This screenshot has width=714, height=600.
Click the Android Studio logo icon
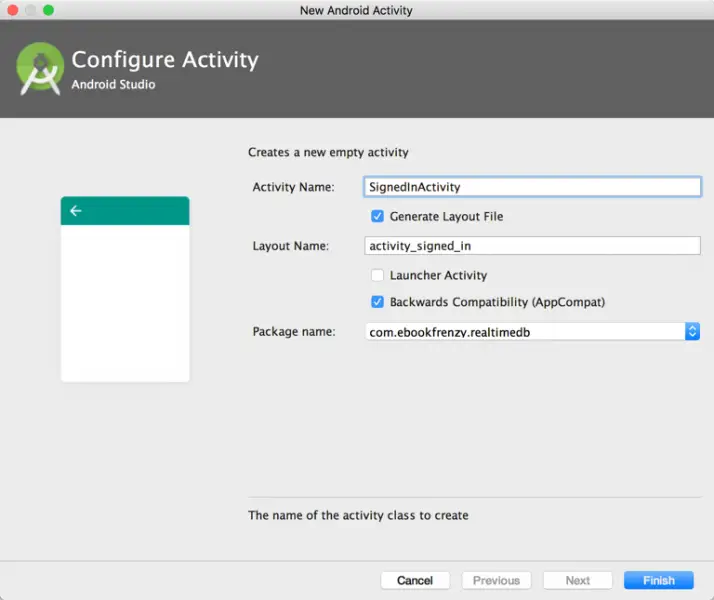click(40, 68)
